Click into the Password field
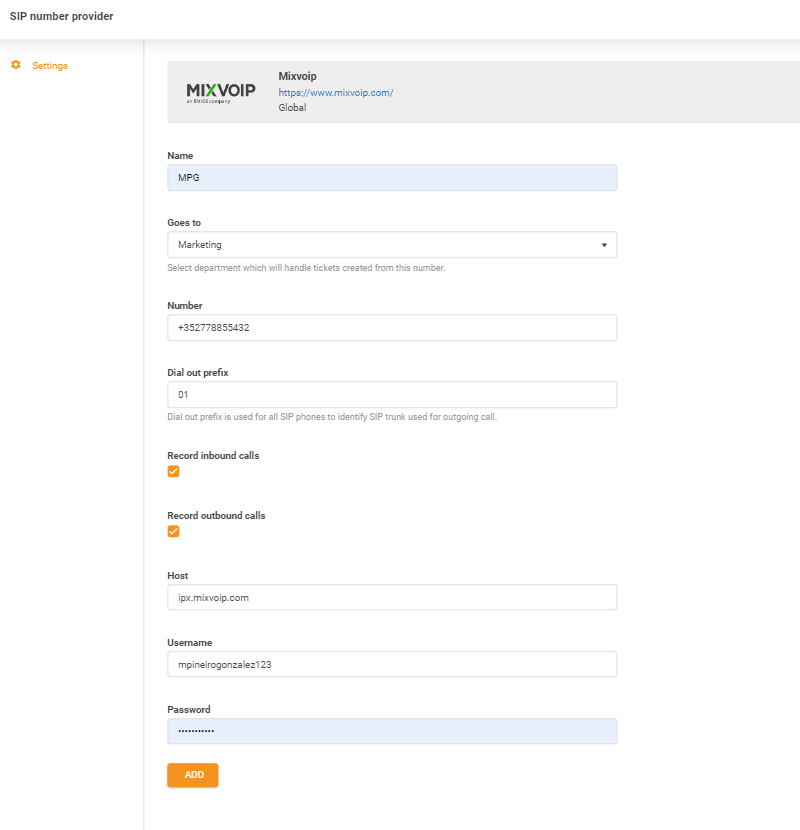 click(391, 731)
